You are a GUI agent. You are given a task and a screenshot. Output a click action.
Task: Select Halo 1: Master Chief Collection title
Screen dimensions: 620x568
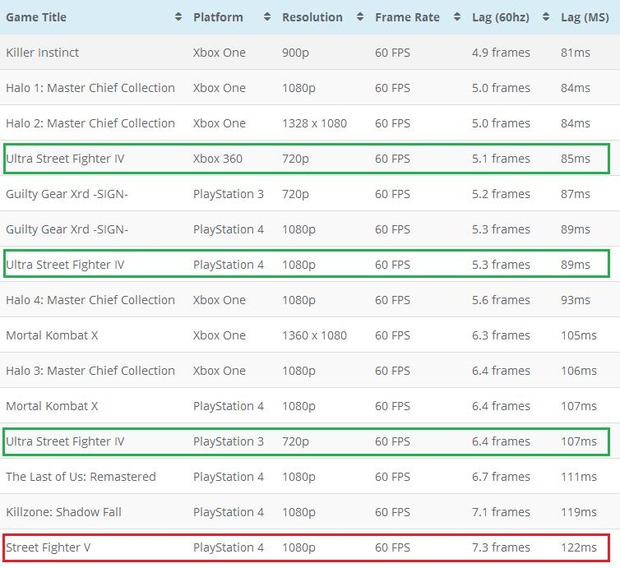(90, 88)
